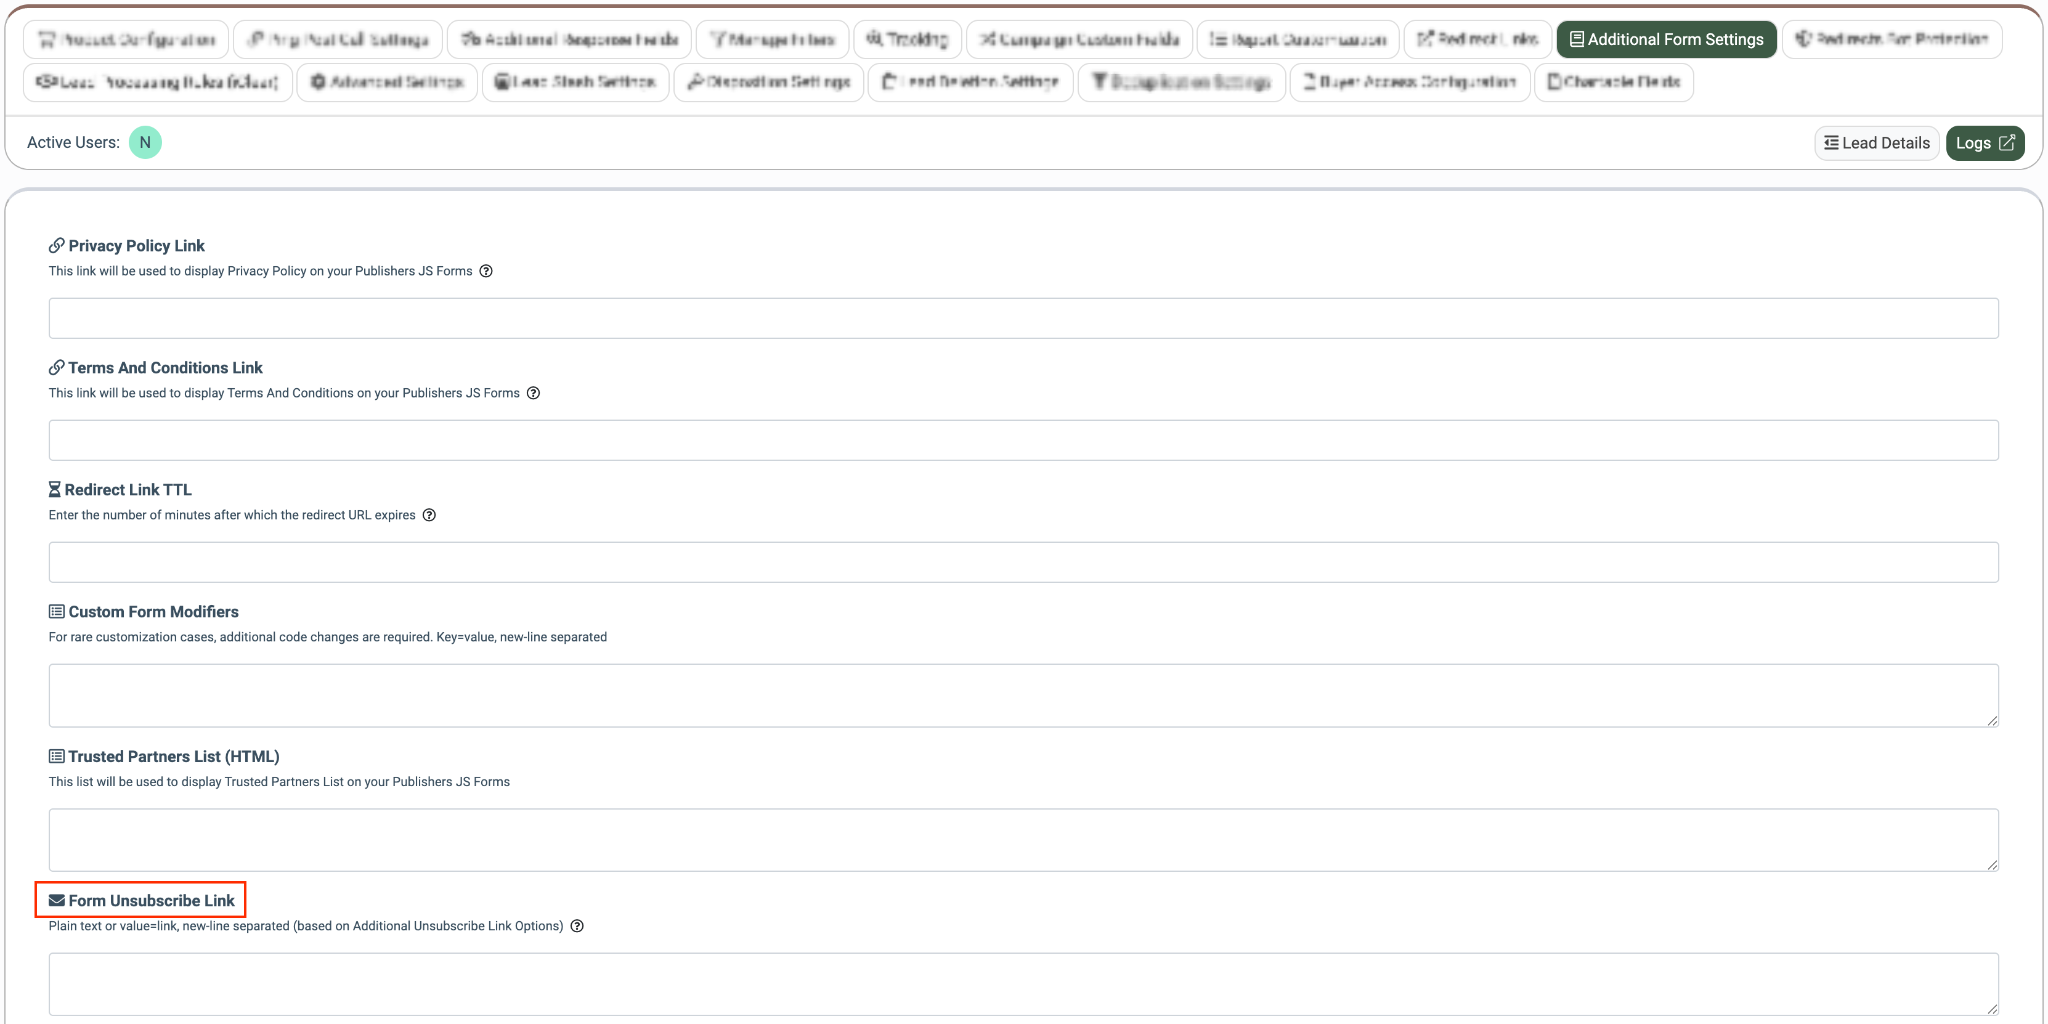Screen dimensions: 2048x1024
Task: Open the Disposition Settings tab
Action: (x=768, y=81)
